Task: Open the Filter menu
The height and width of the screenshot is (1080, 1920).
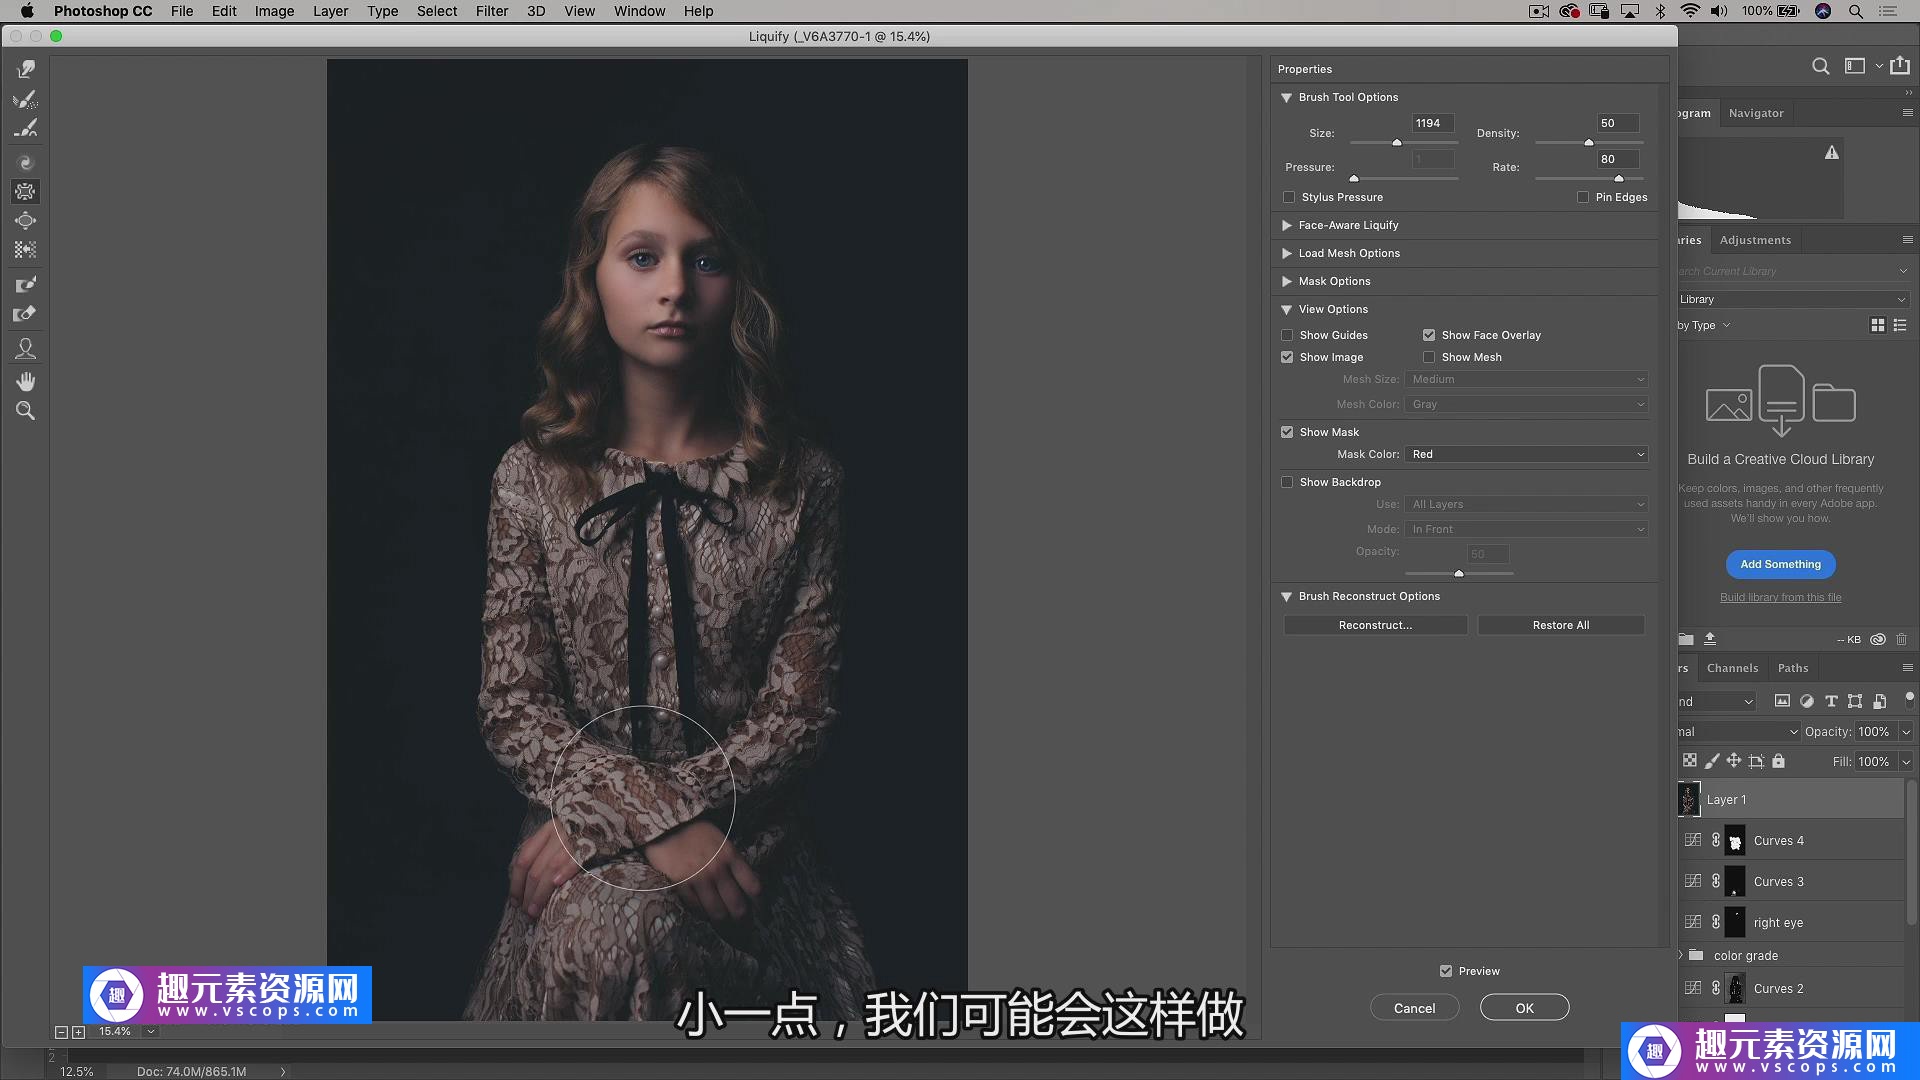Action: click(x=491, y=11)
